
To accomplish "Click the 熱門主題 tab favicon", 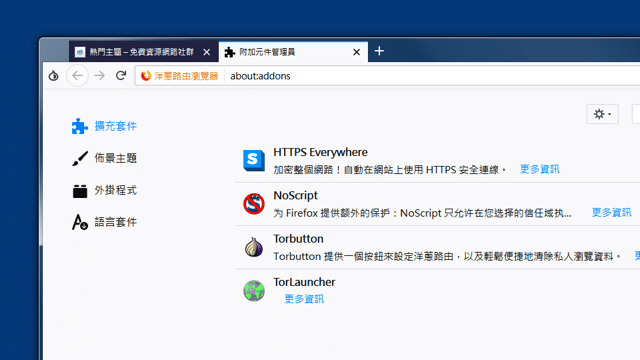I will pyautogui.click(x=80, y=52).
